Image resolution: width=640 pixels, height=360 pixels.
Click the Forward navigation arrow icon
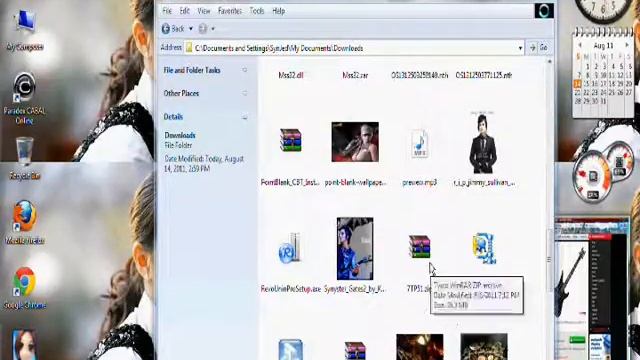[x=203, y=29]
